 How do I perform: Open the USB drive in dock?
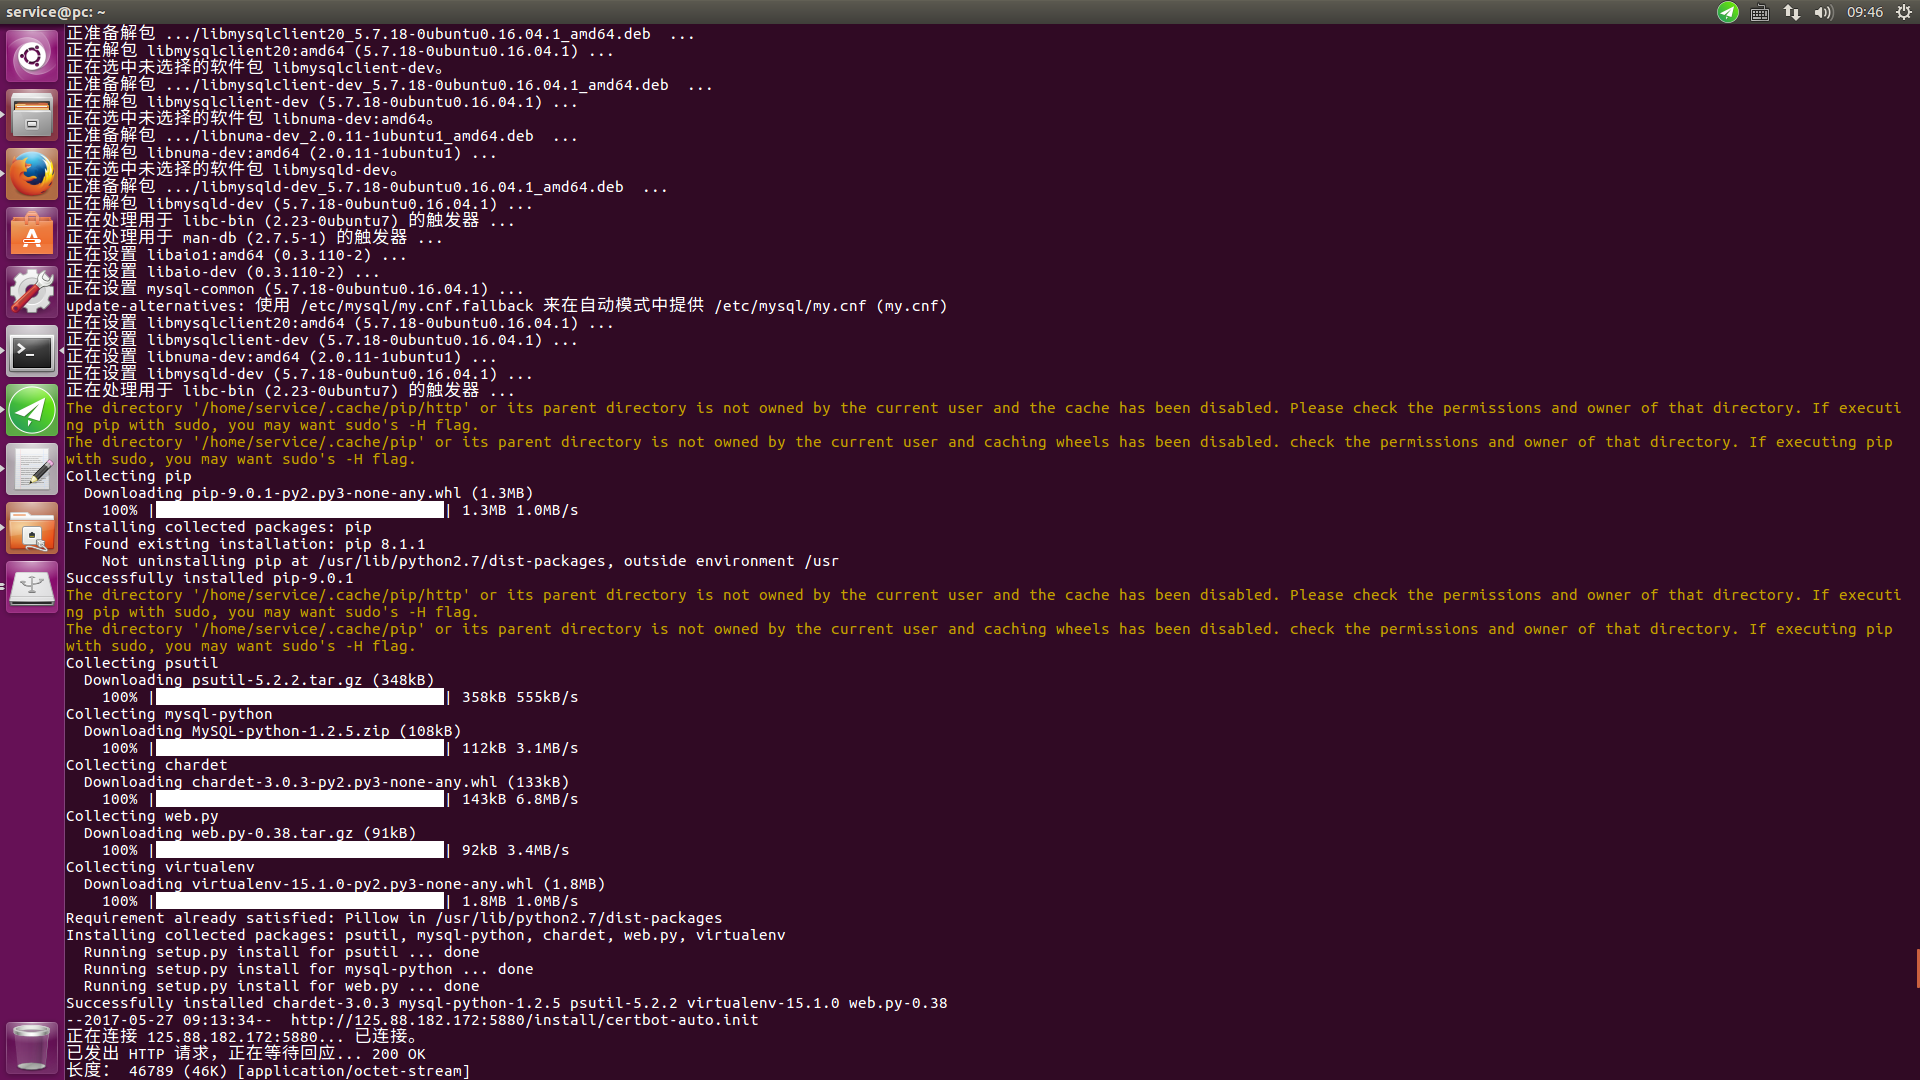pyautogui.click(x=32, y=587)
